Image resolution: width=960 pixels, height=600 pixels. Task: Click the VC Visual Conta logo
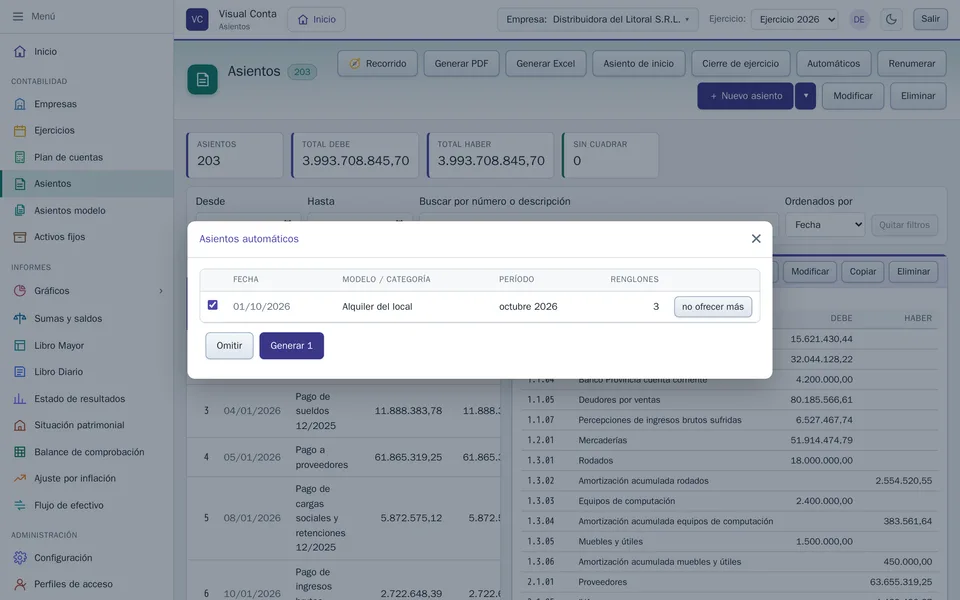pyautogui.click(x=197, y=19)
